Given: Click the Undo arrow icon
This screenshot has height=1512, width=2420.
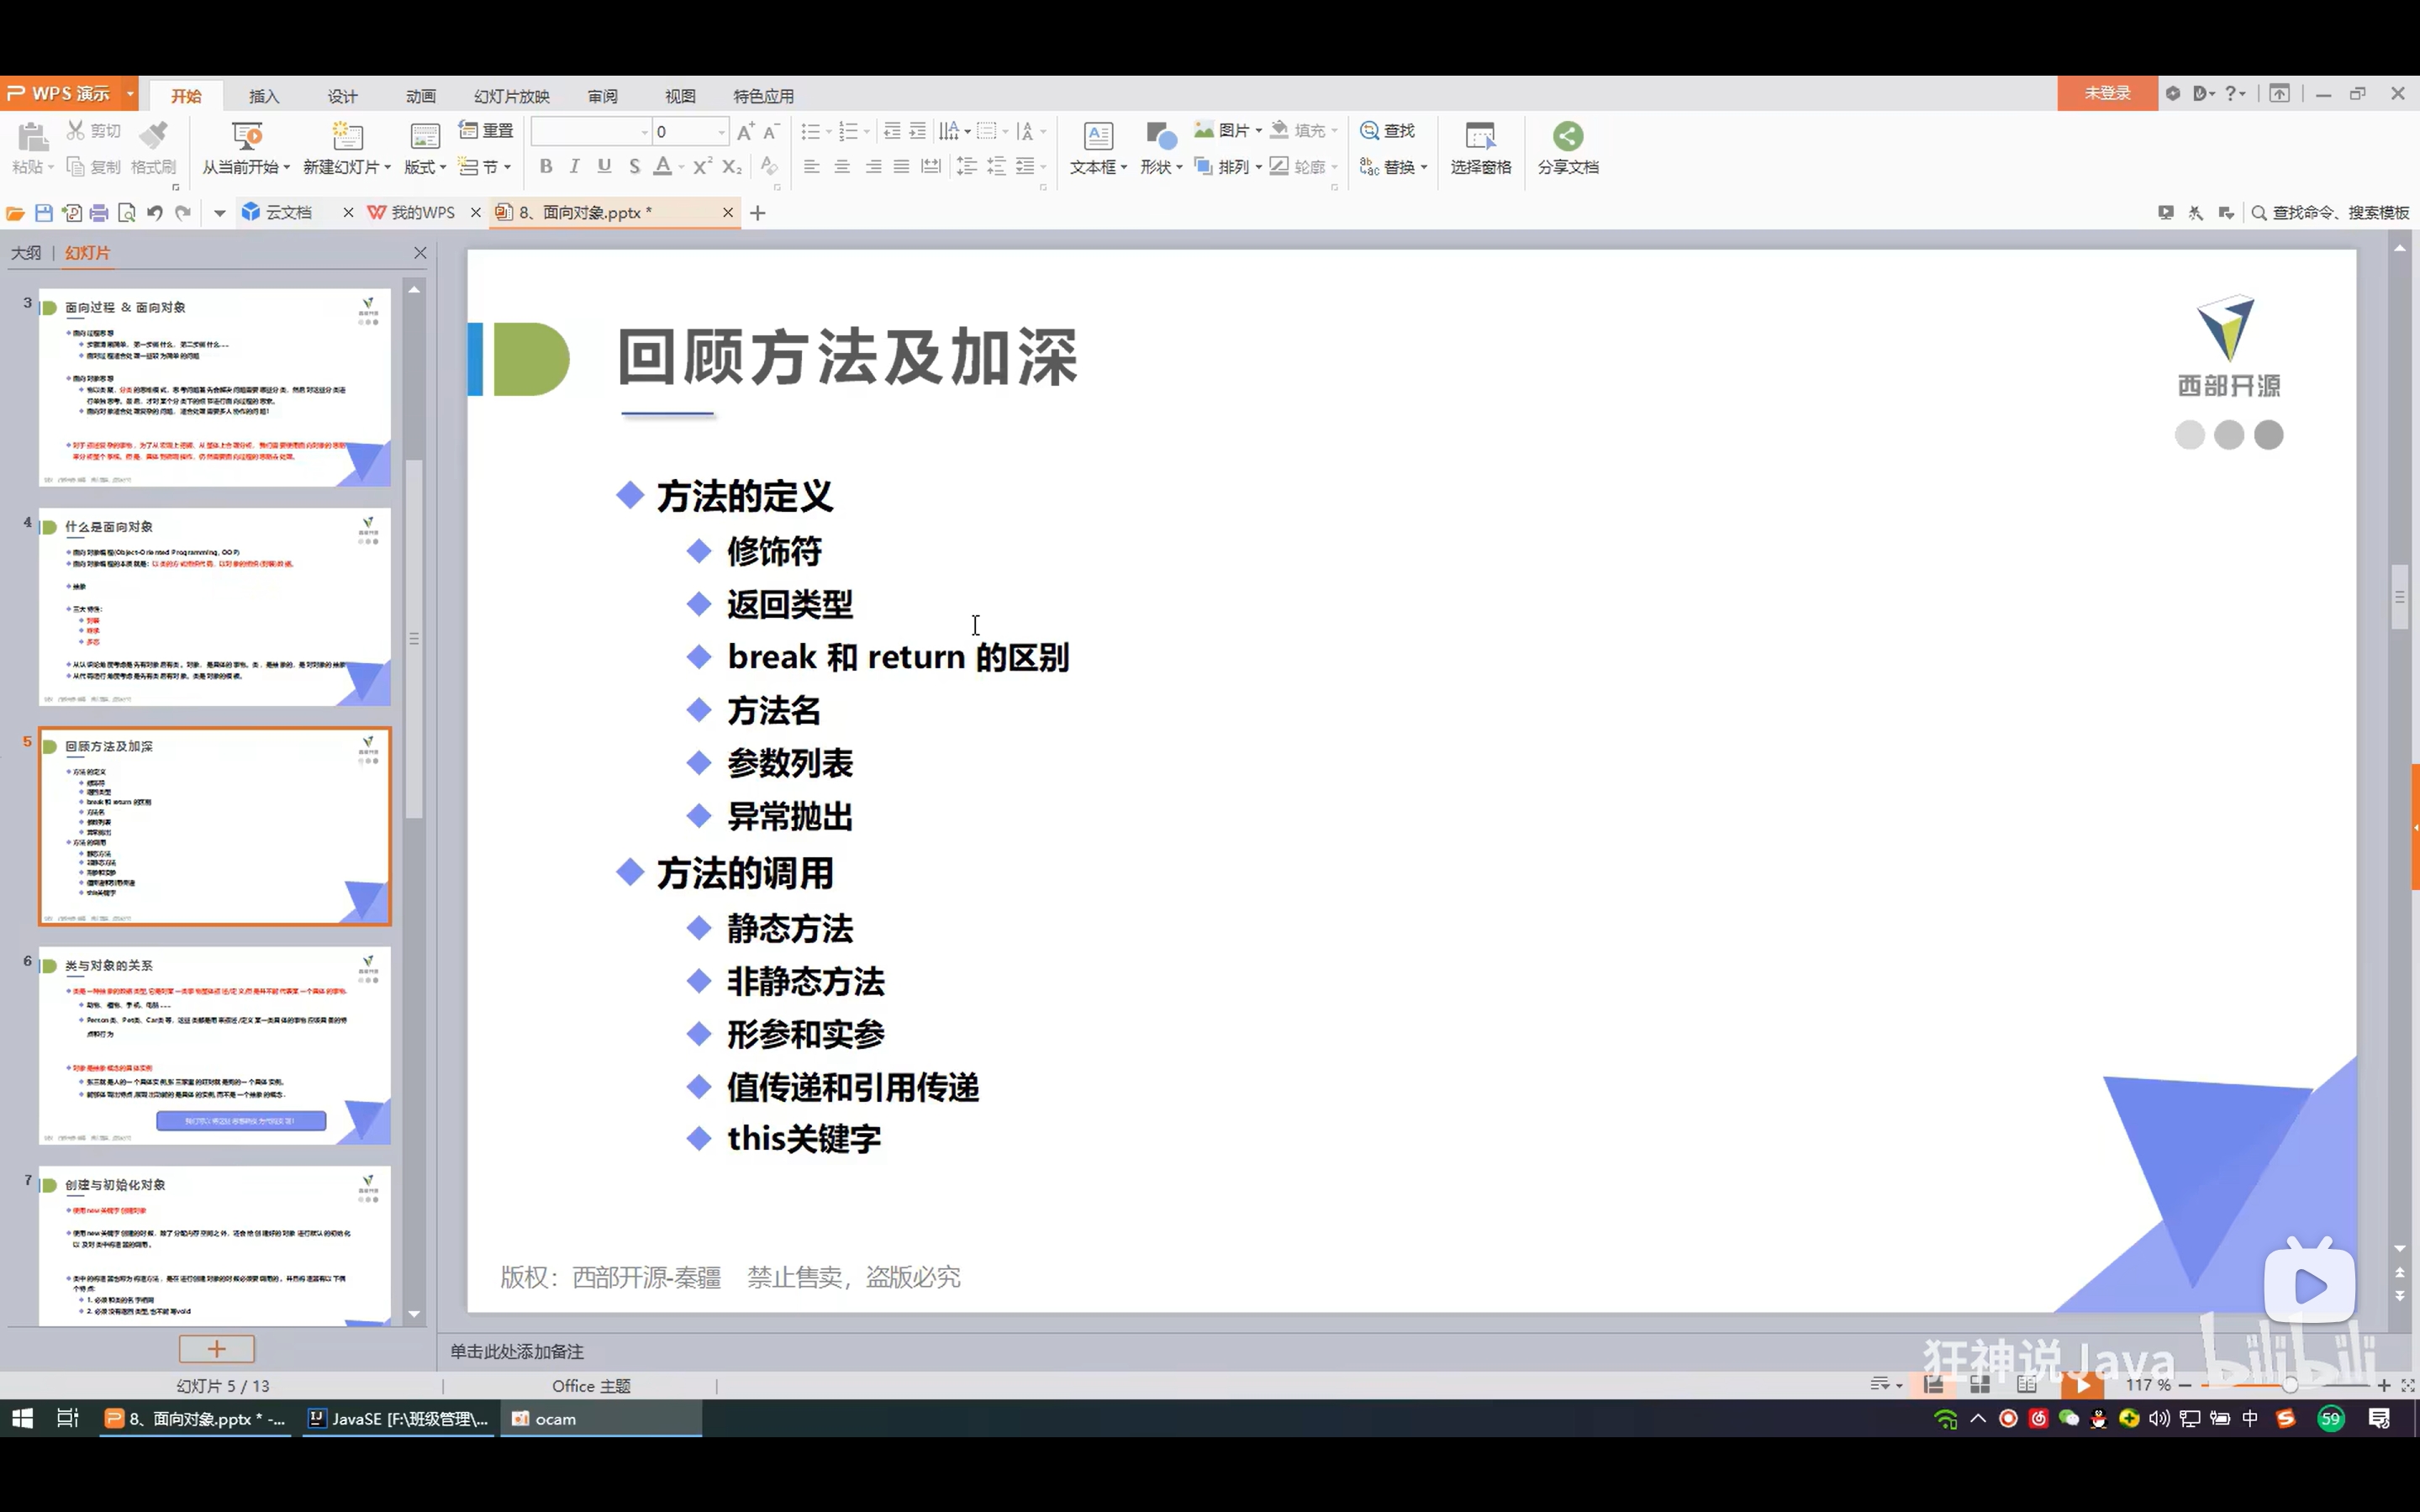Looking at the screenshot, I should pos(154,213).
